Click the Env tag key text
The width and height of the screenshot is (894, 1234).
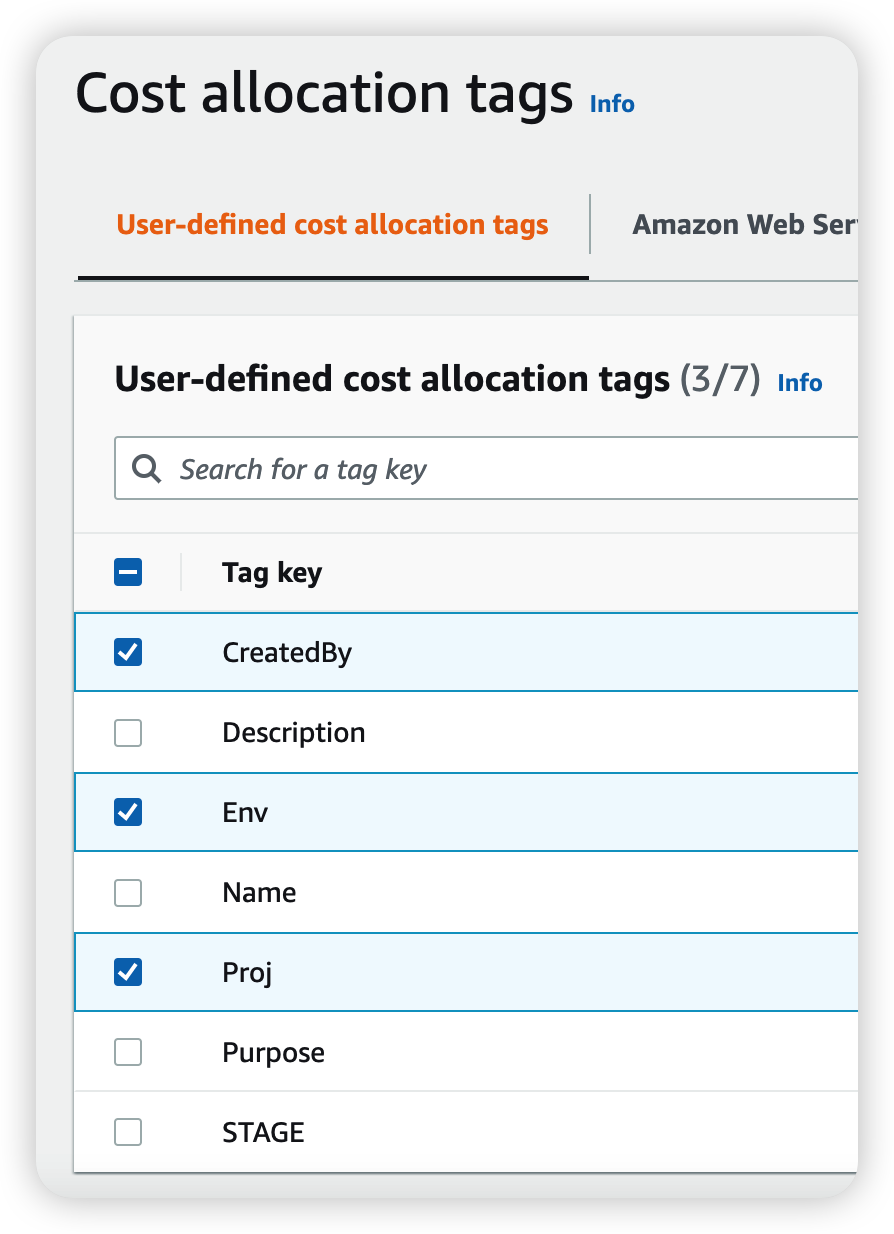tap(245, 812)
